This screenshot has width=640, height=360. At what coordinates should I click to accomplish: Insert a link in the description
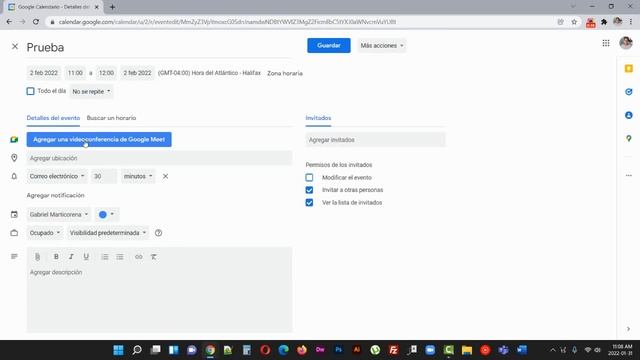(139, 257)
